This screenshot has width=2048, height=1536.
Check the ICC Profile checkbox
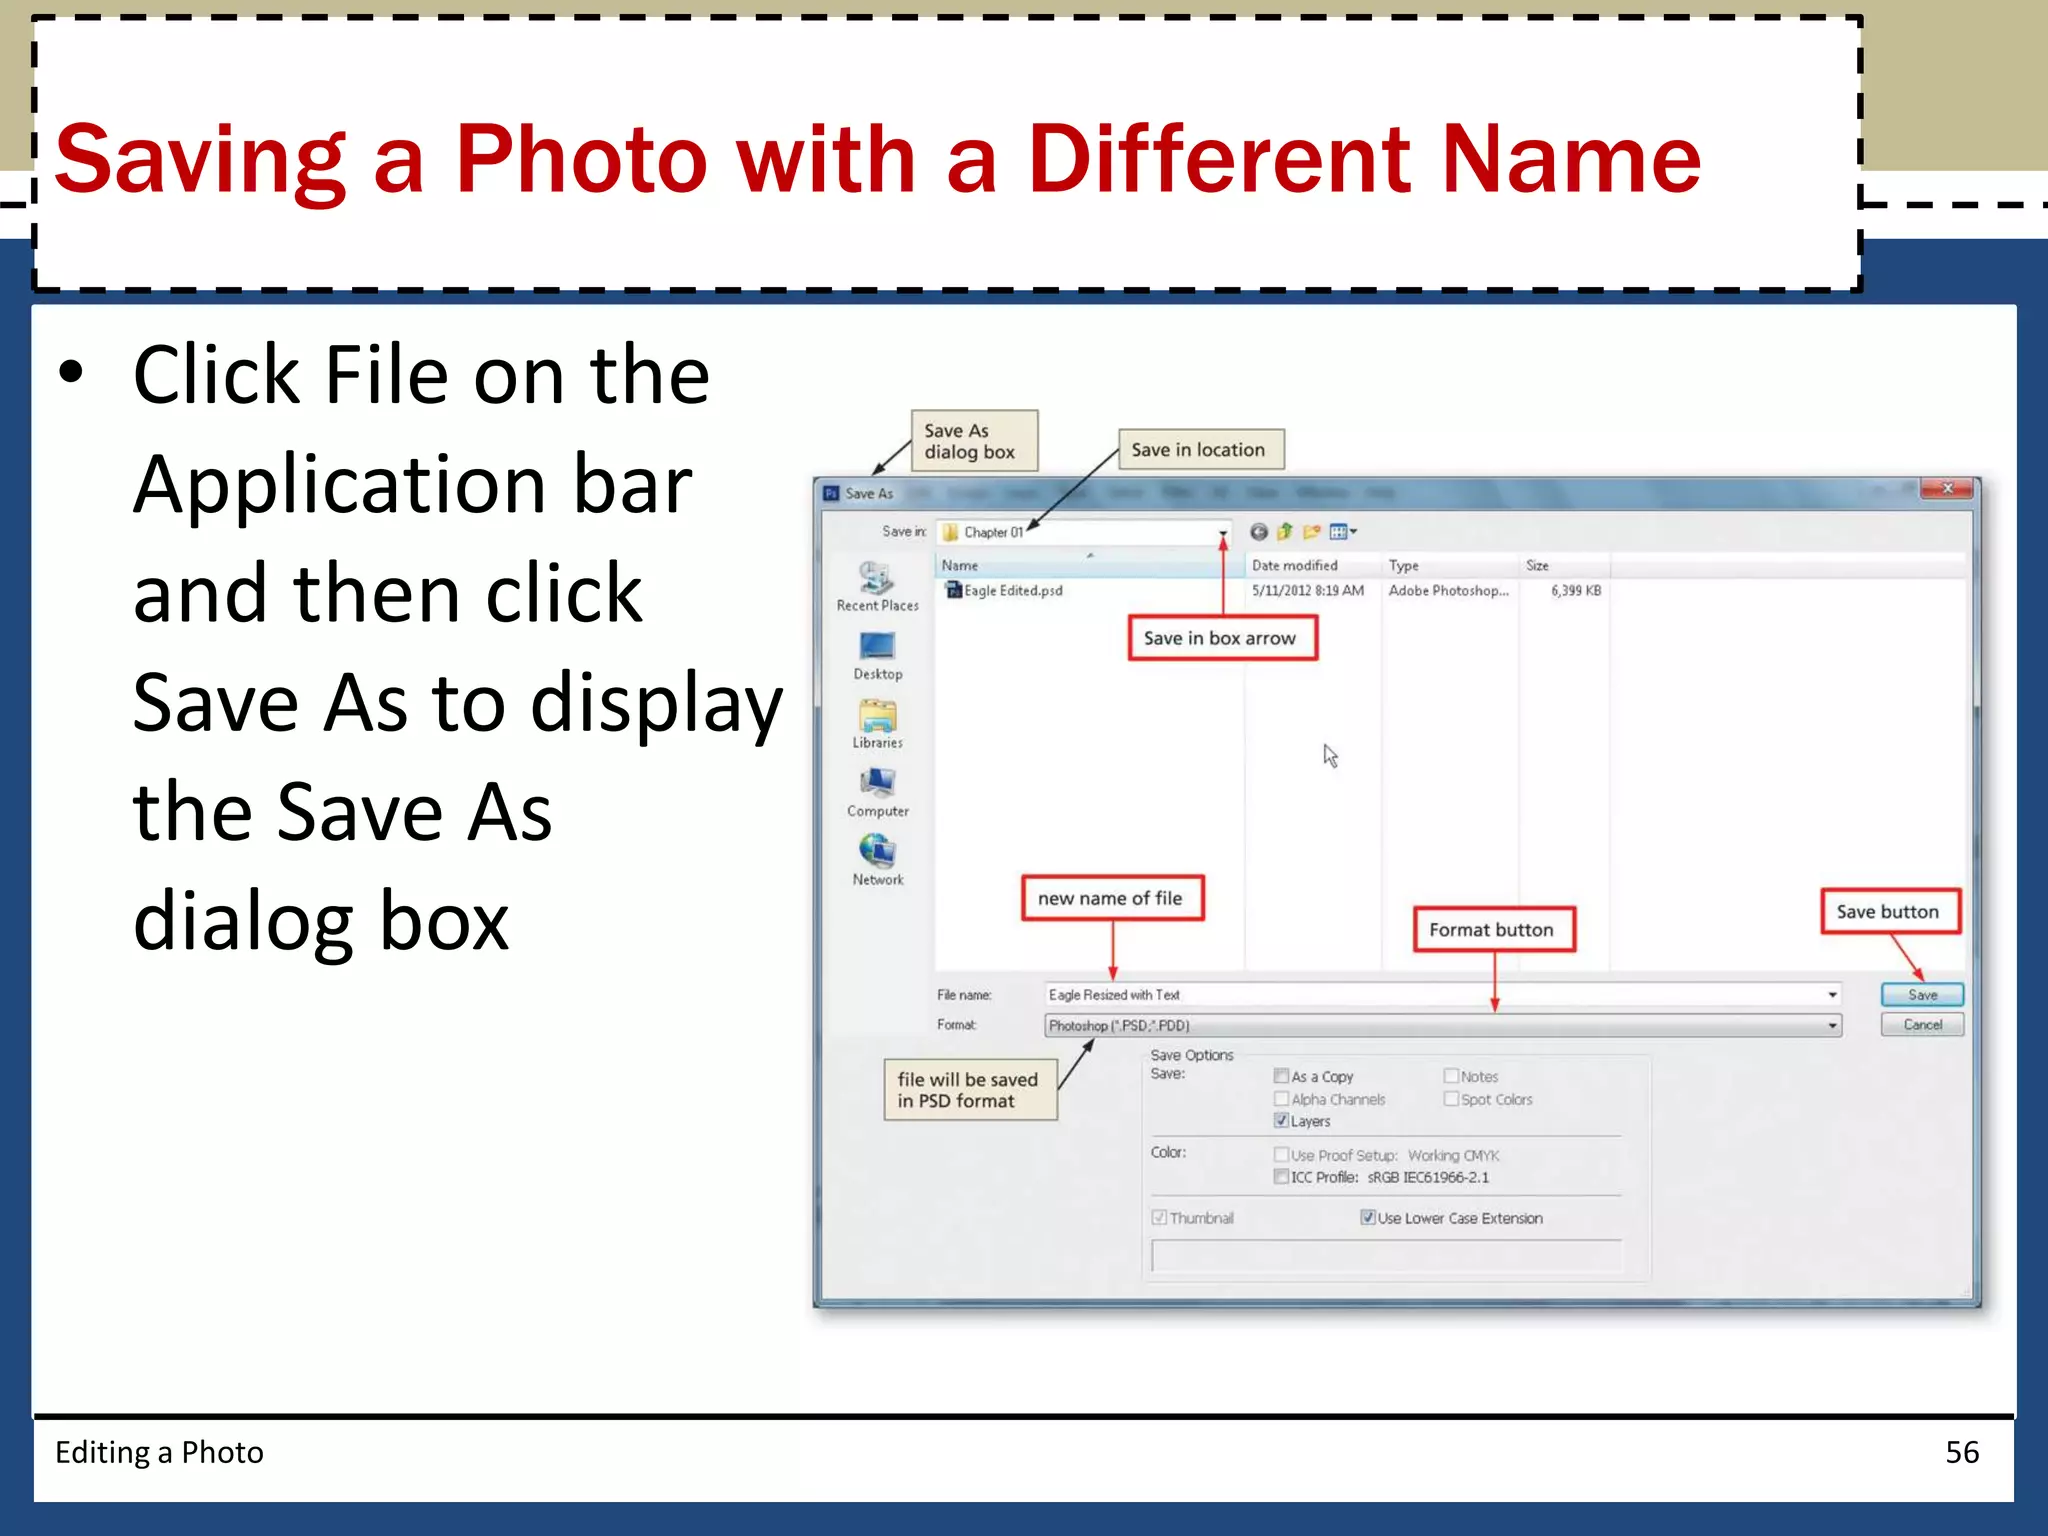1281,1177
